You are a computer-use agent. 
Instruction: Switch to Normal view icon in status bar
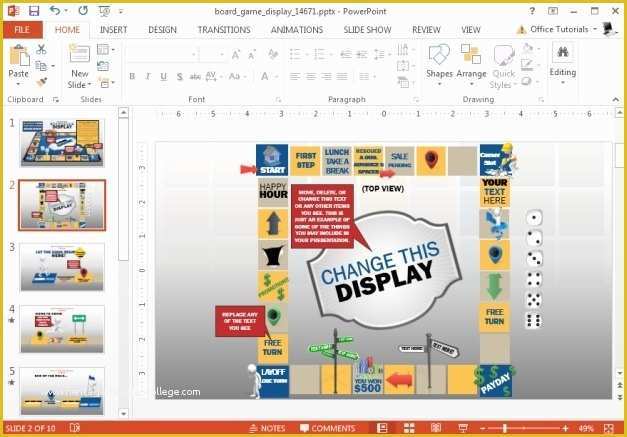(382, 428)
